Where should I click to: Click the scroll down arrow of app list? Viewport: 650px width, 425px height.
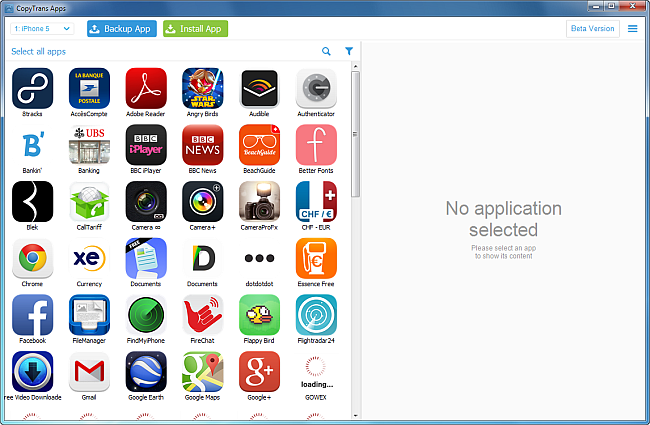click(355, 415)
